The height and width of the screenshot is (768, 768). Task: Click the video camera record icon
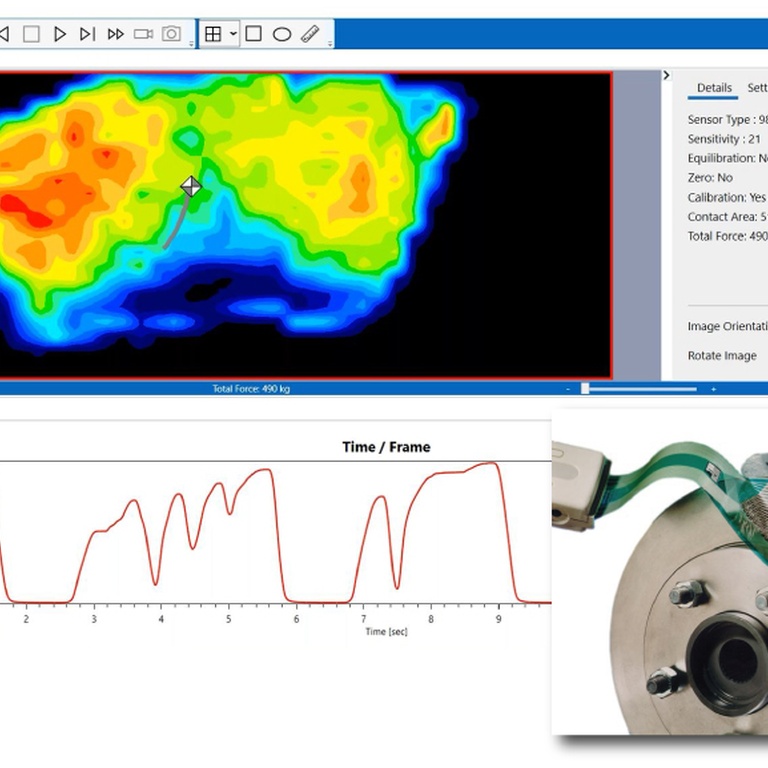[x=144, y=34]
